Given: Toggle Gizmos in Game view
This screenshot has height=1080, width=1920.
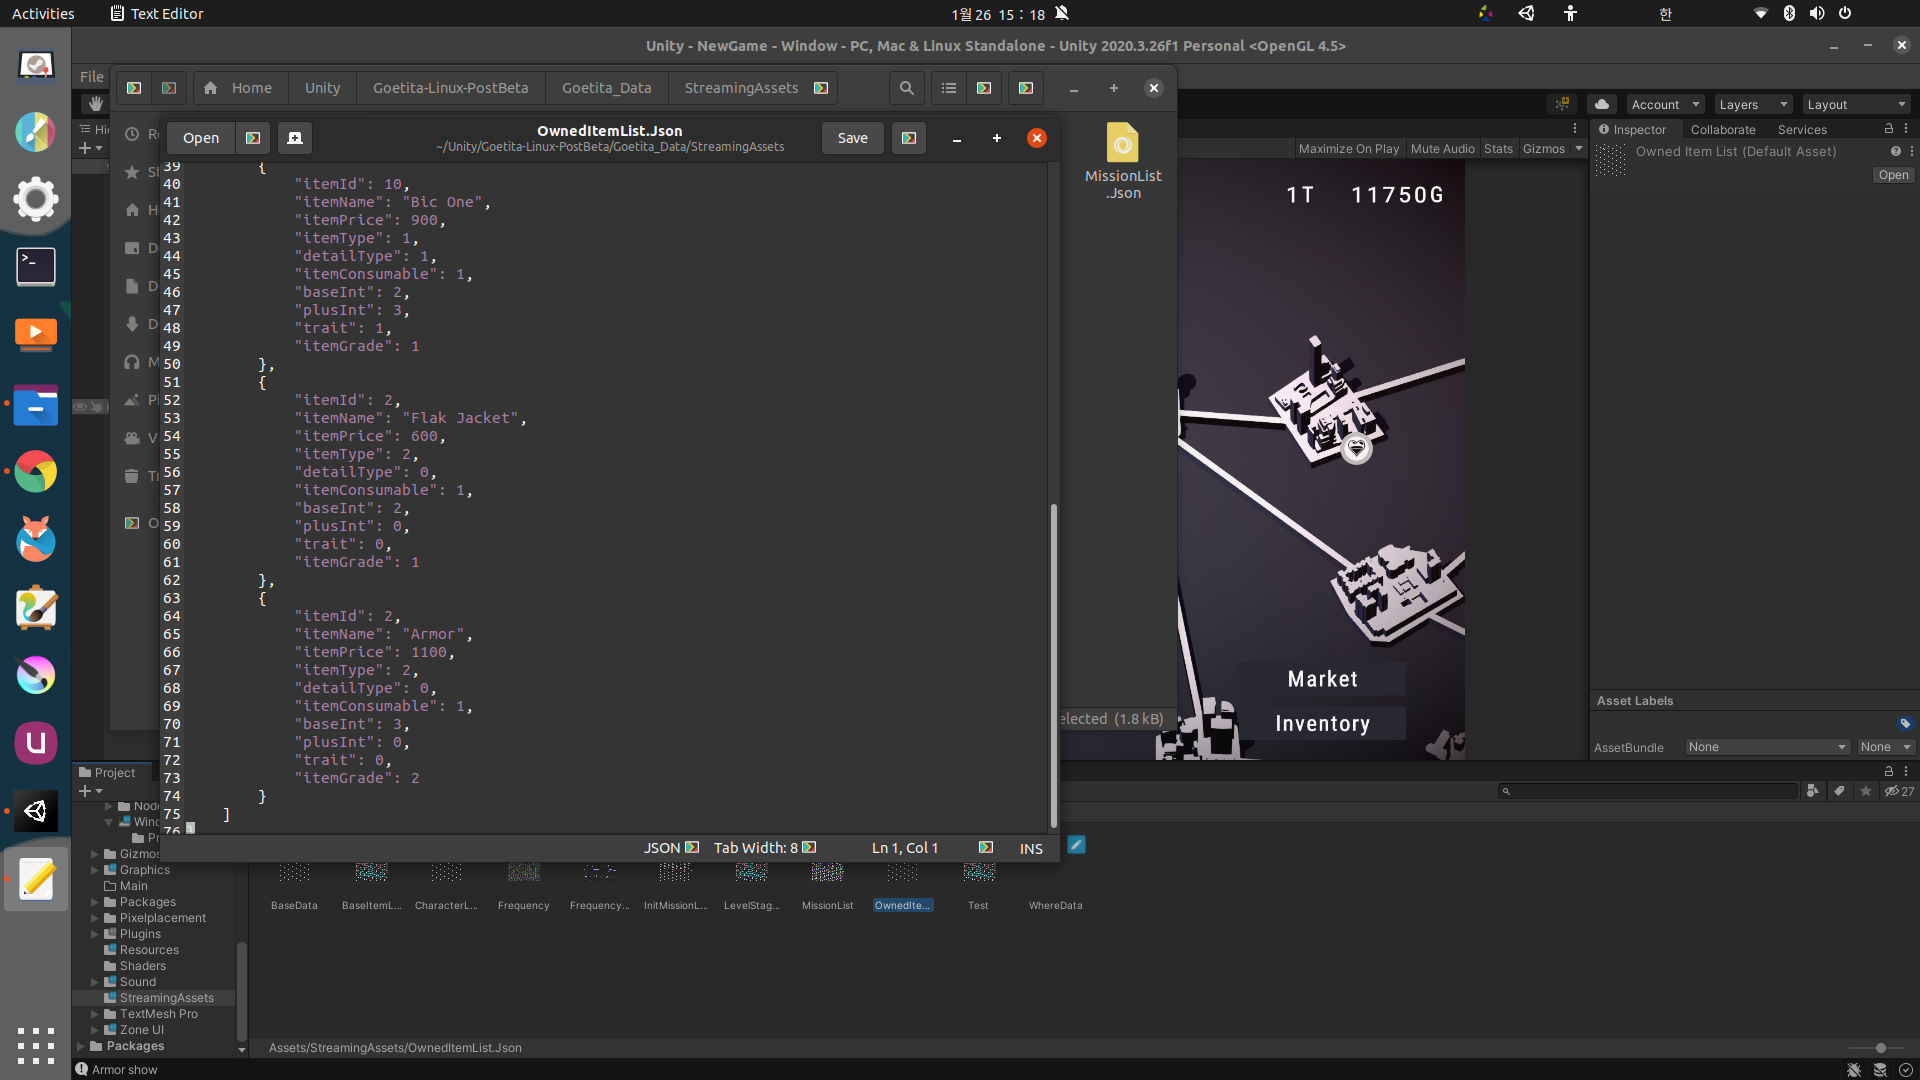Looking at the screenshot, I should [1543, 149].
